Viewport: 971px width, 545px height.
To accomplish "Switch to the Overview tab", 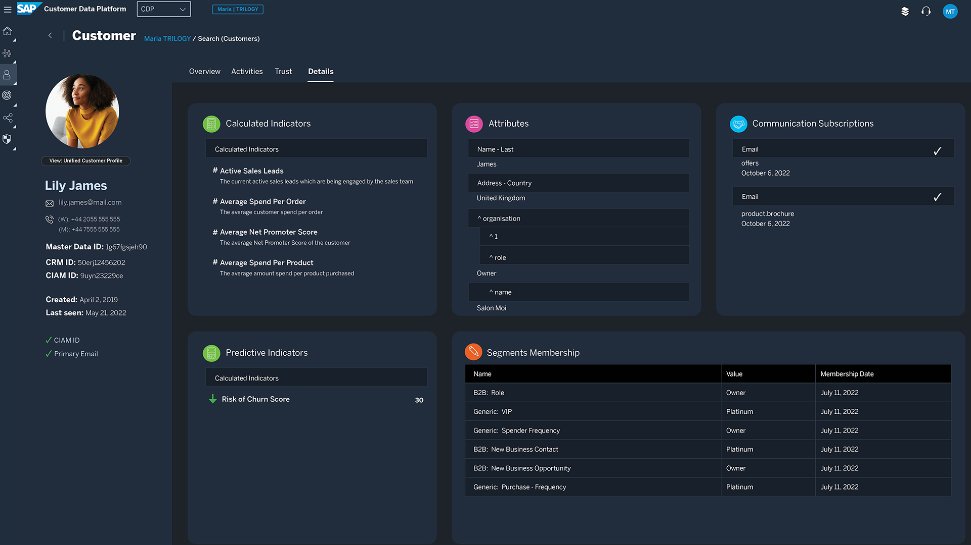I will [204, 72].
